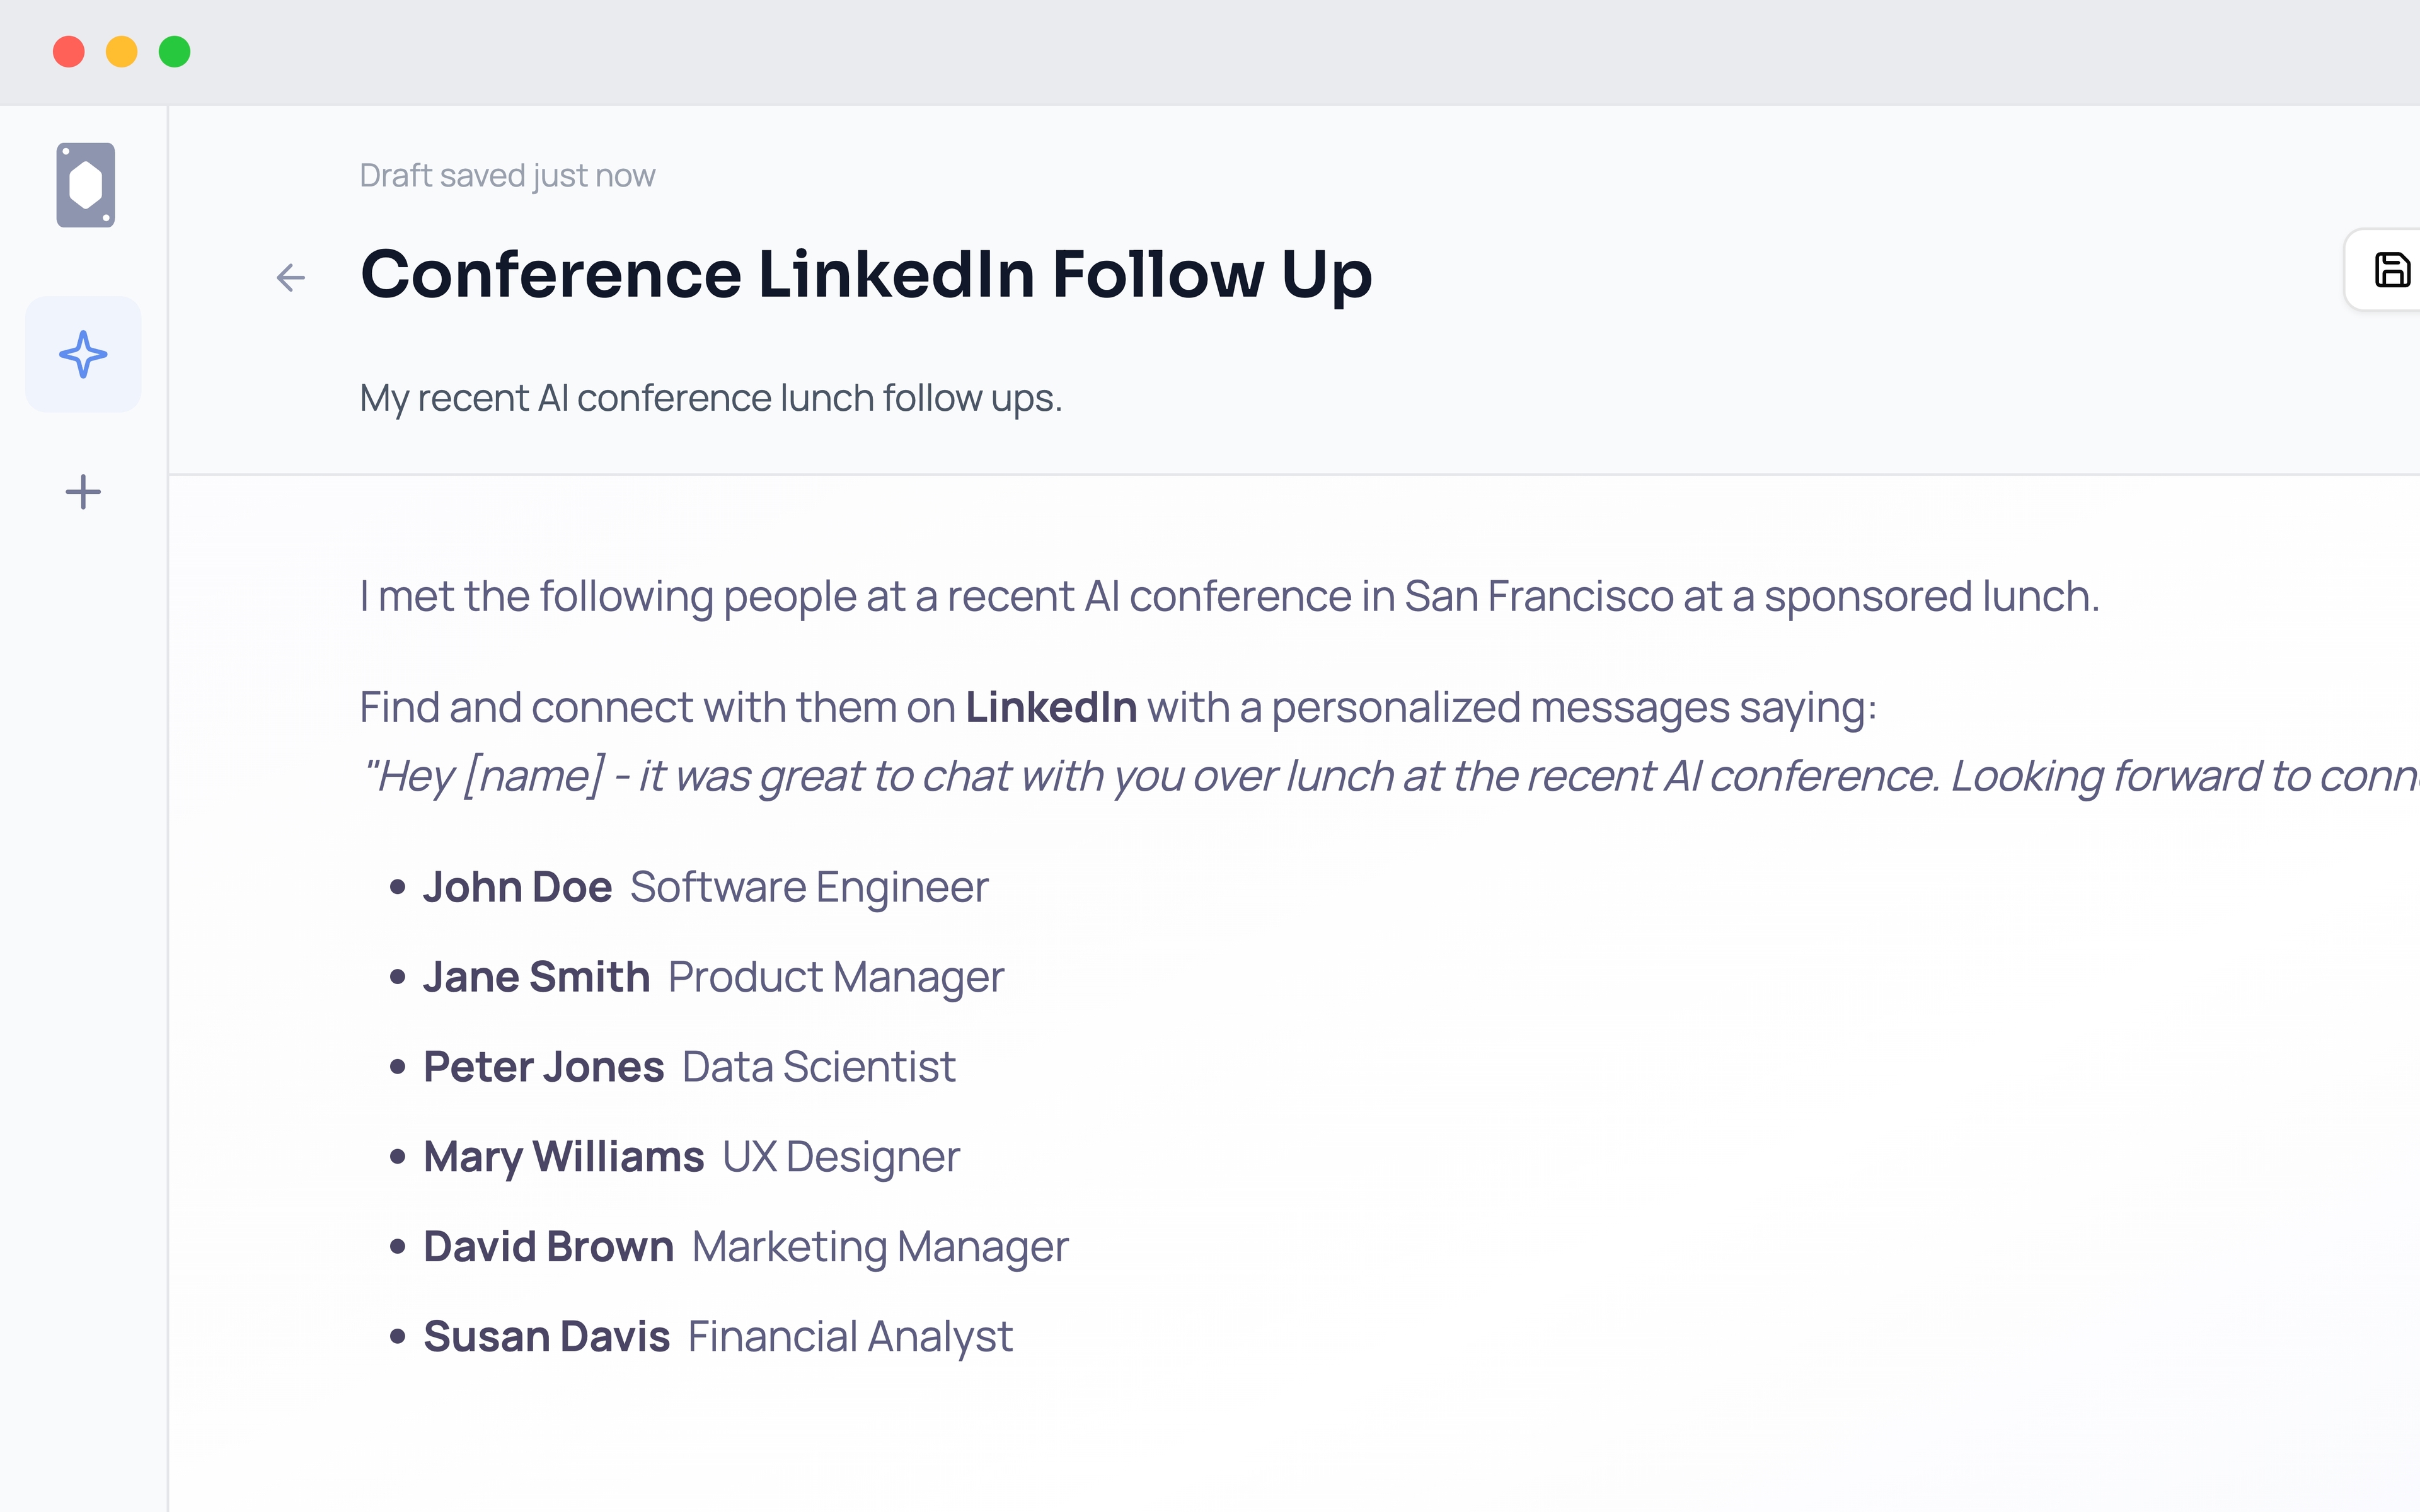Click the David Brown Marketing Manager entry

tap(746, 1247)
